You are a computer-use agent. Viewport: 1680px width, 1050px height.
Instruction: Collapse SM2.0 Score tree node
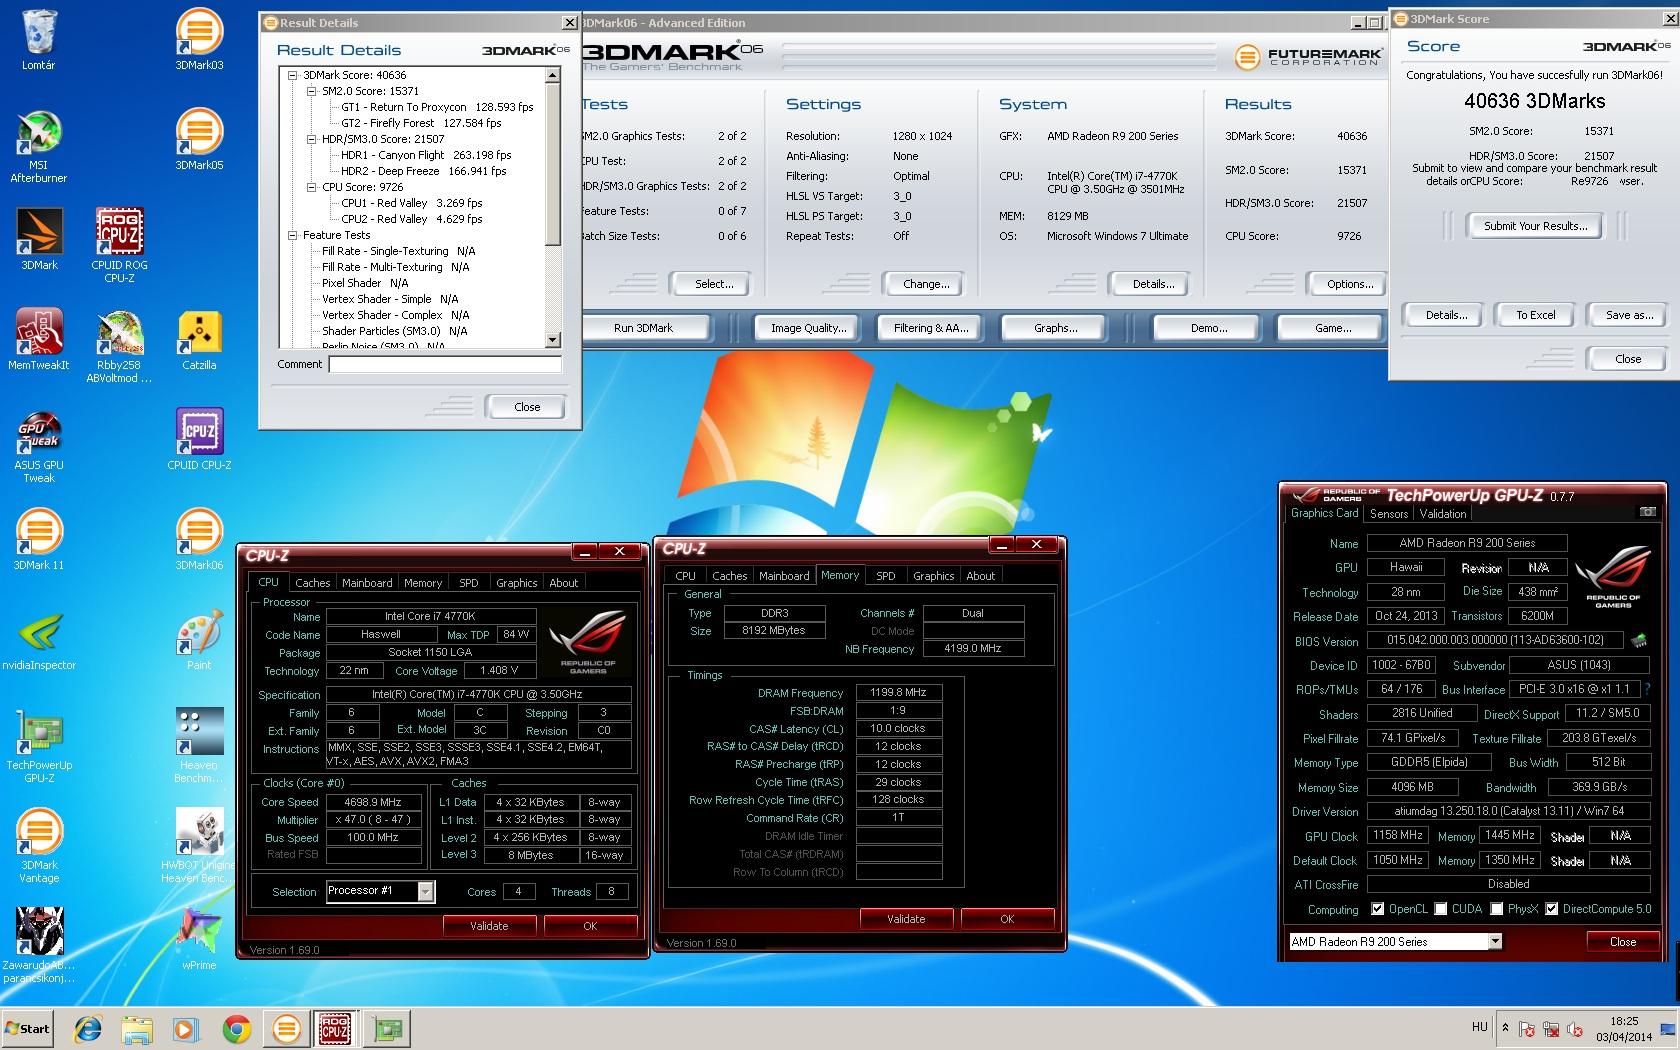pos(311,91)
